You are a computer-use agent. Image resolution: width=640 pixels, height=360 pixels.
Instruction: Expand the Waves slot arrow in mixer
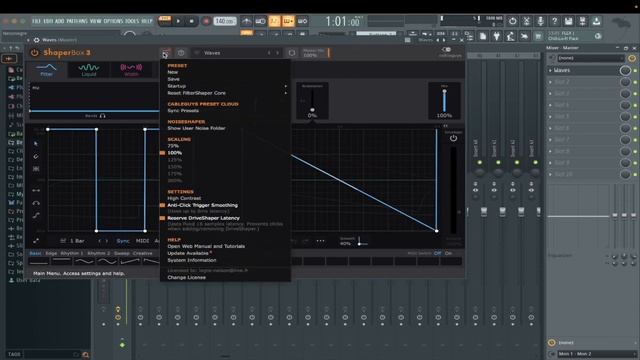point(550,71)
